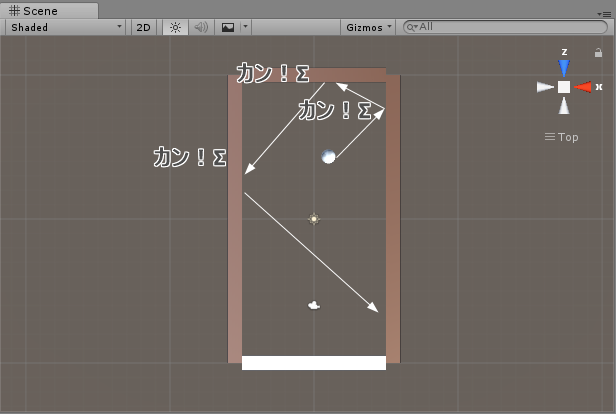The image size is (616, 414).
Task: Click the All search field
Action: click(x=506, y=27)
